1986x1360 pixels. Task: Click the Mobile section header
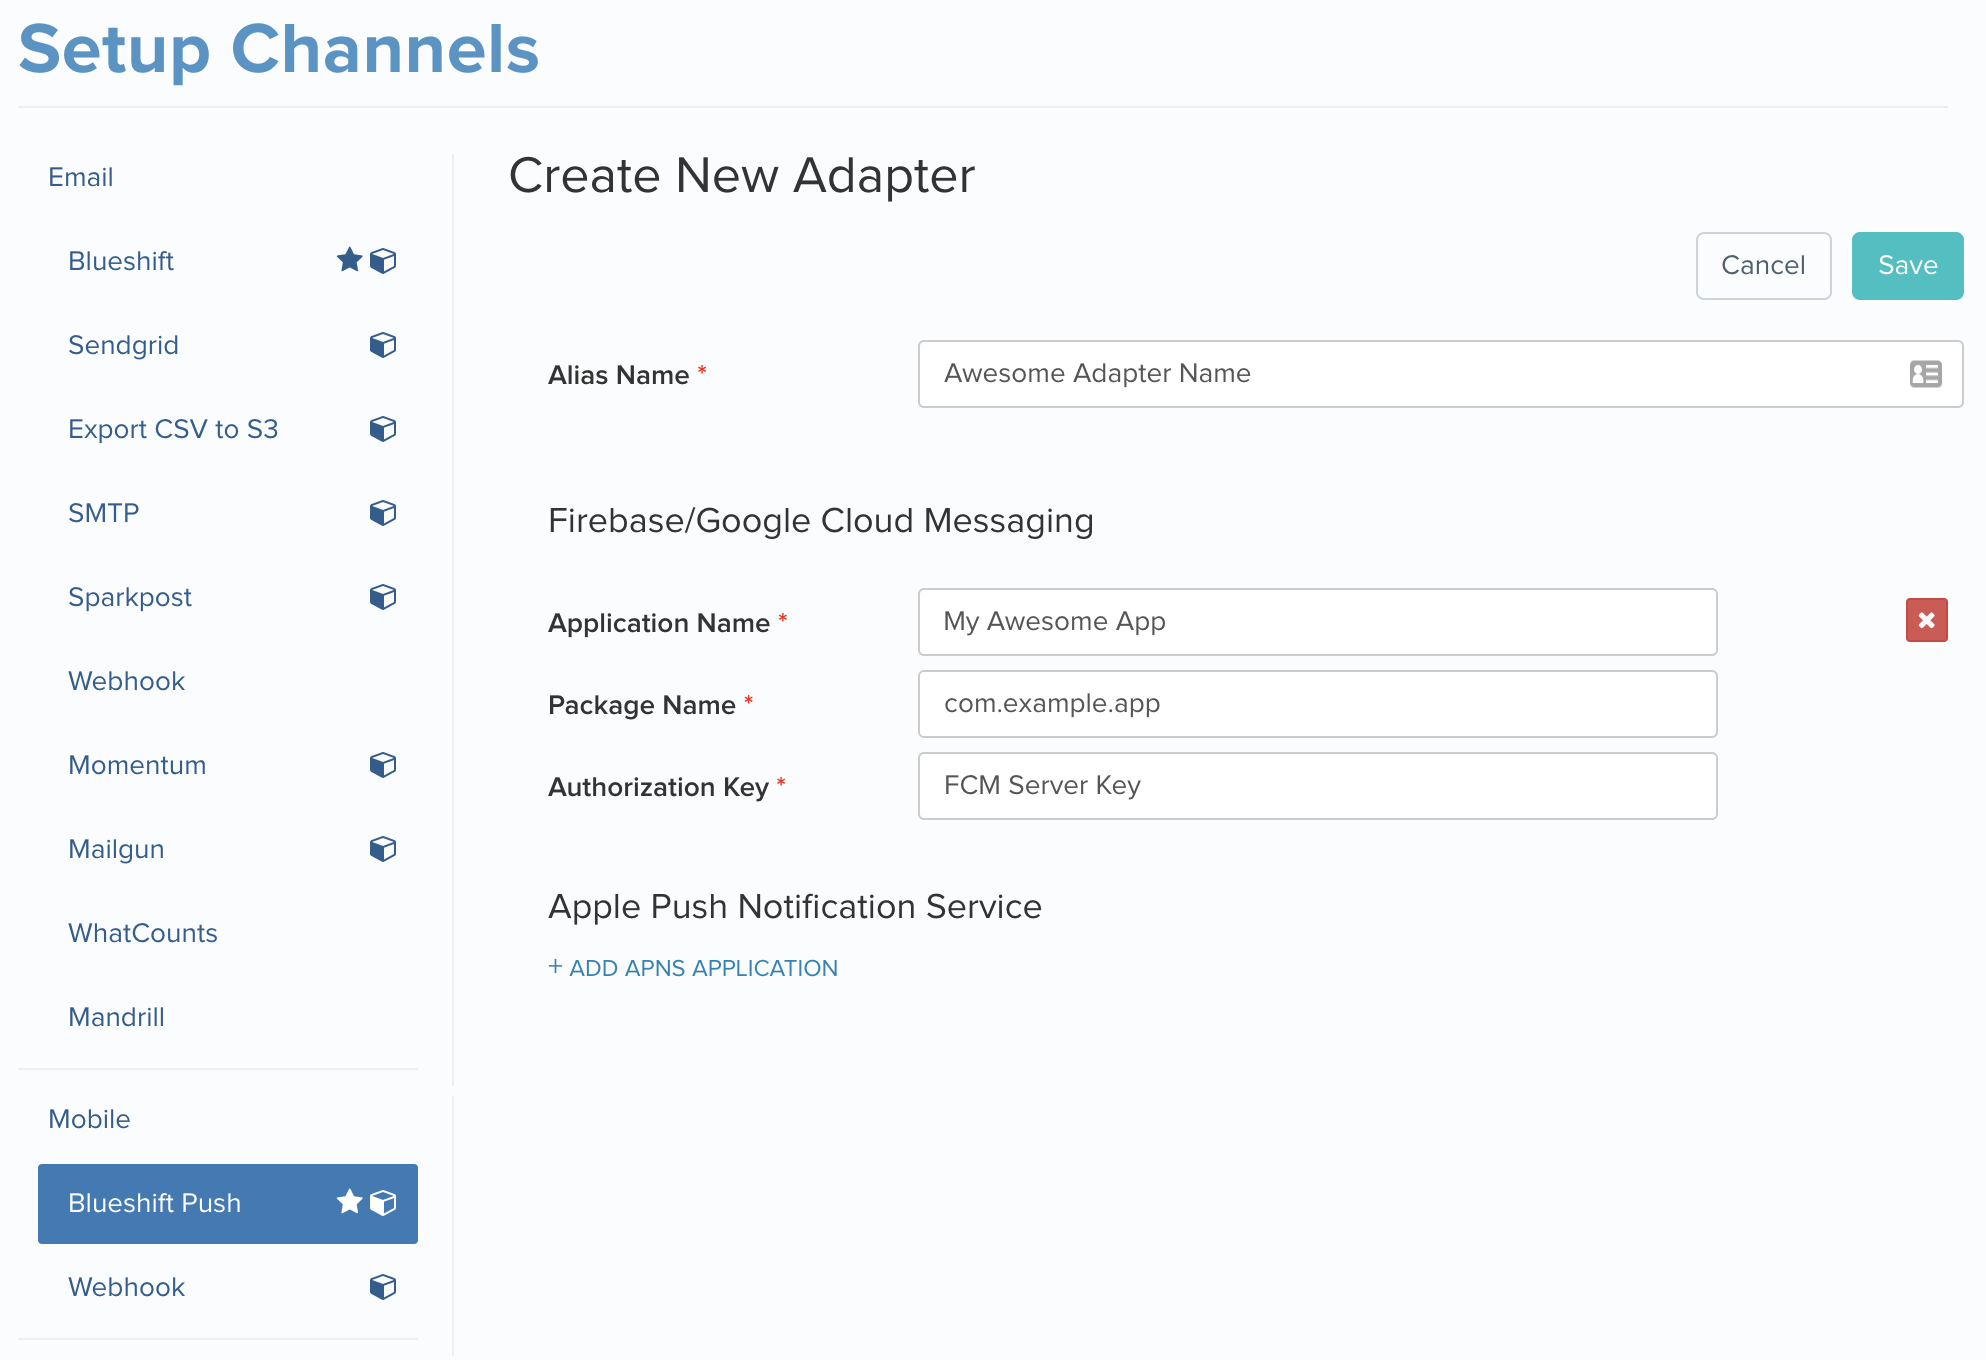89,1119
